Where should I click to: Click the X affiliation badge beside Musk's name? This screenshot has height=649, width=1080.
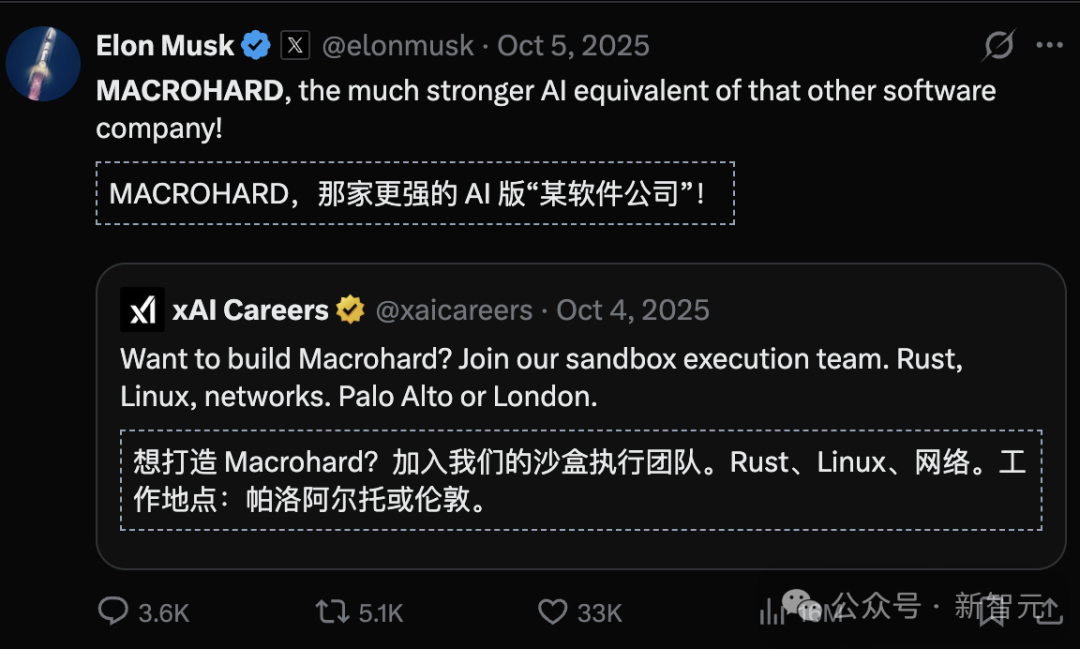(x=295, y=44)
